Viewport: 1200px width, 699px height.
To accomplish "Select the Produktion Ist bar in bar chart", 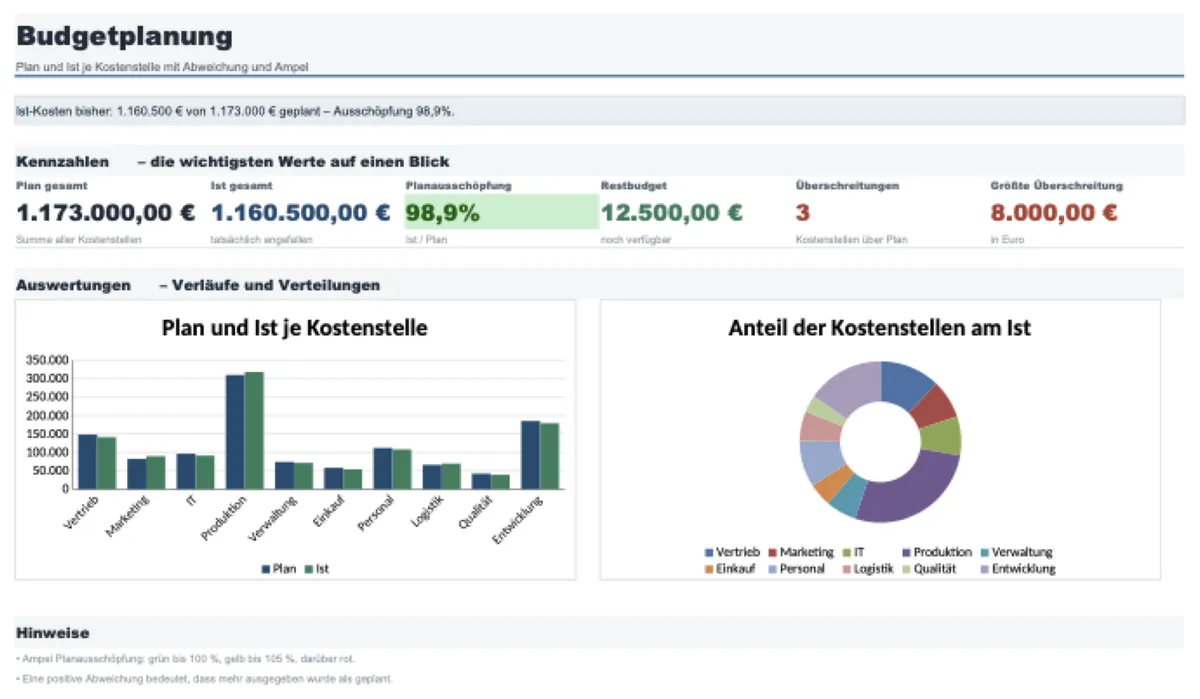I will pyautogui.click(x=254, y=430).
